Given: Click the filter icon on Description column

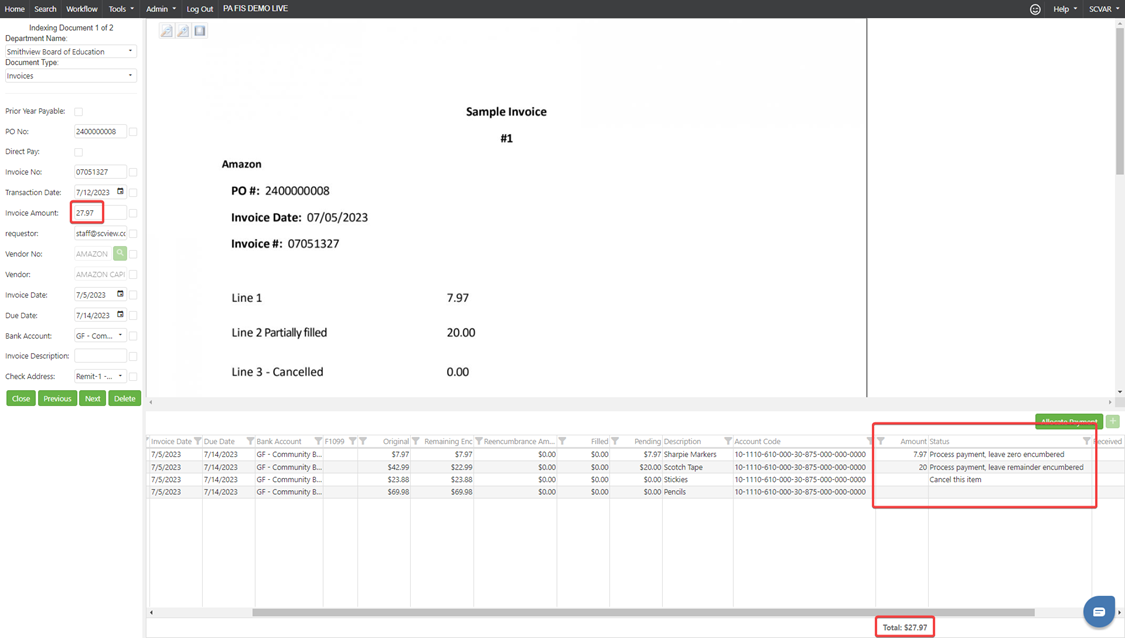Looking at the screenshot, I should point(728,441).
